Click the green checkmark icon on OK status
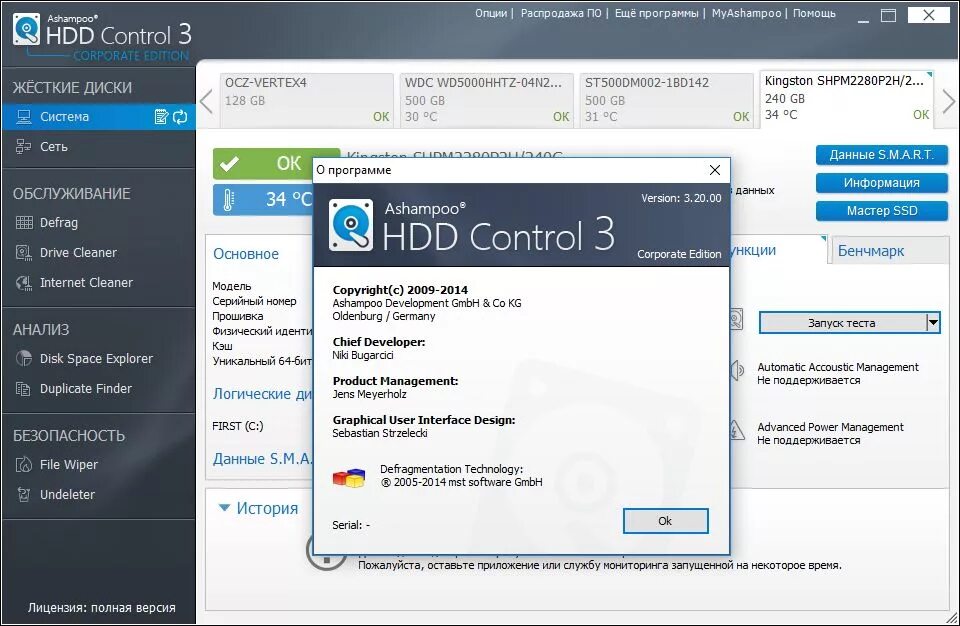 click(x=230, y=164)
